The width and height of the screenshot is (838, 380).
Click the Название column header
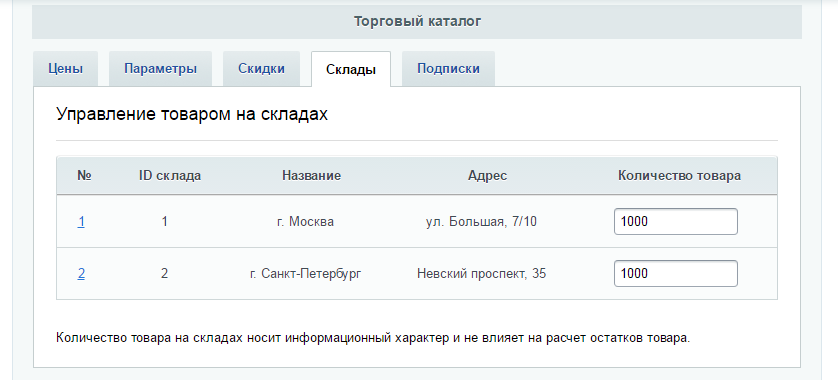pos(312,176)
